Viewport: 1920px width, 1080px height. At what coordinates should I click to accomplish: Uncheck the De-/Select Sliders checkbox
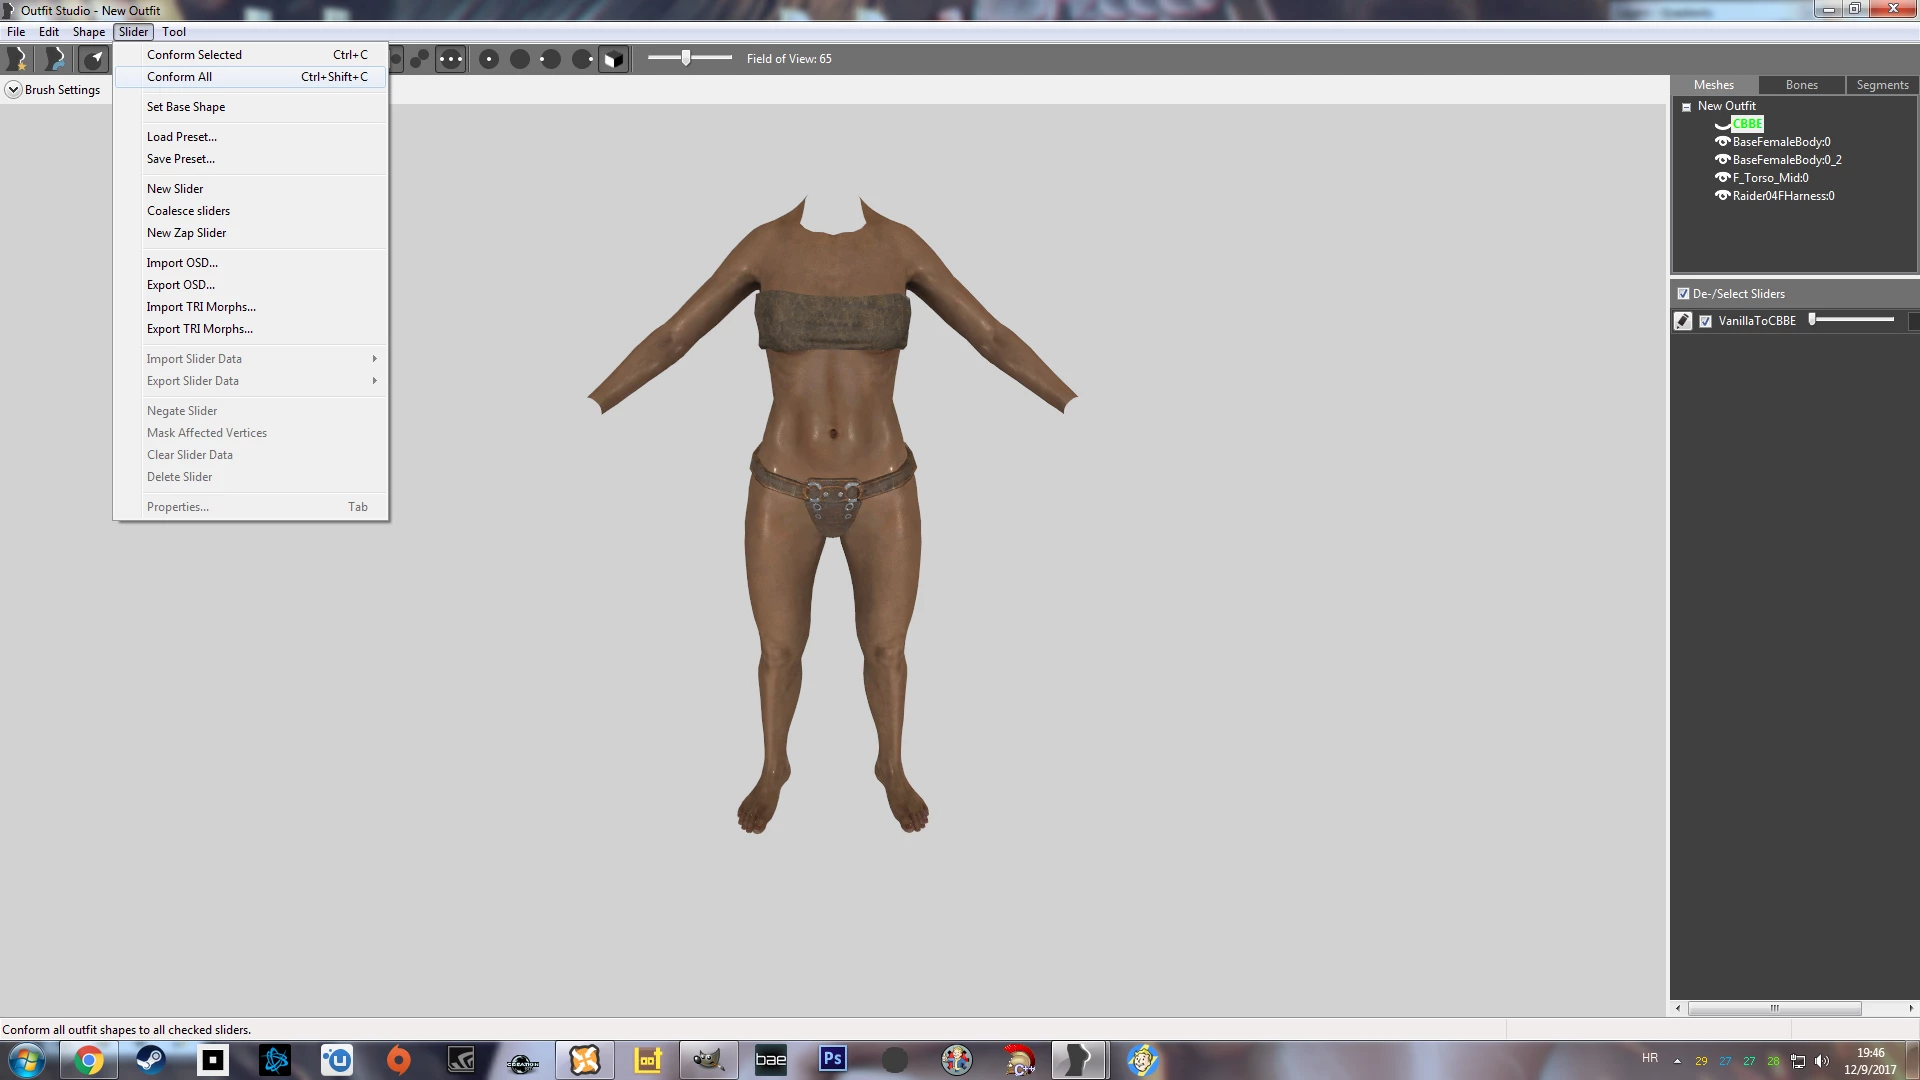[x=1683, y=294]
